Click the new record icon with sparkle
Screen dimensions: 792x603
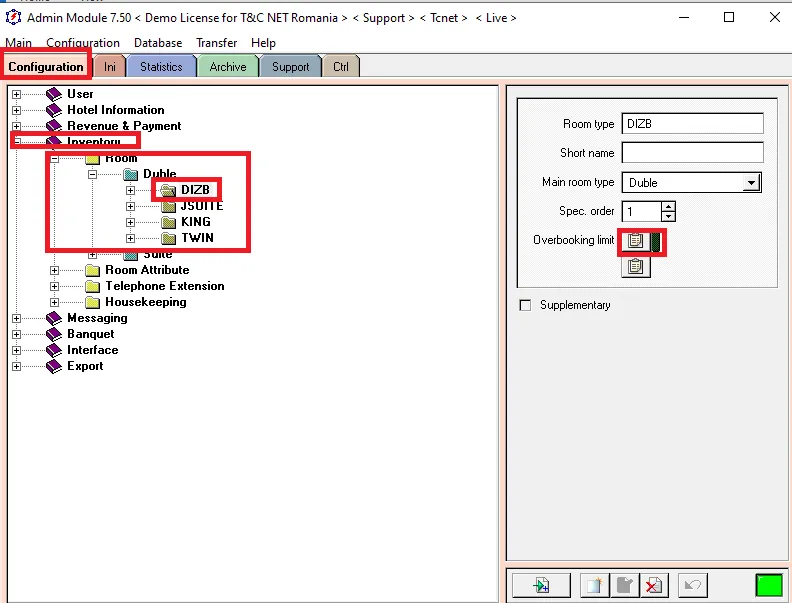tap(594, 585)
